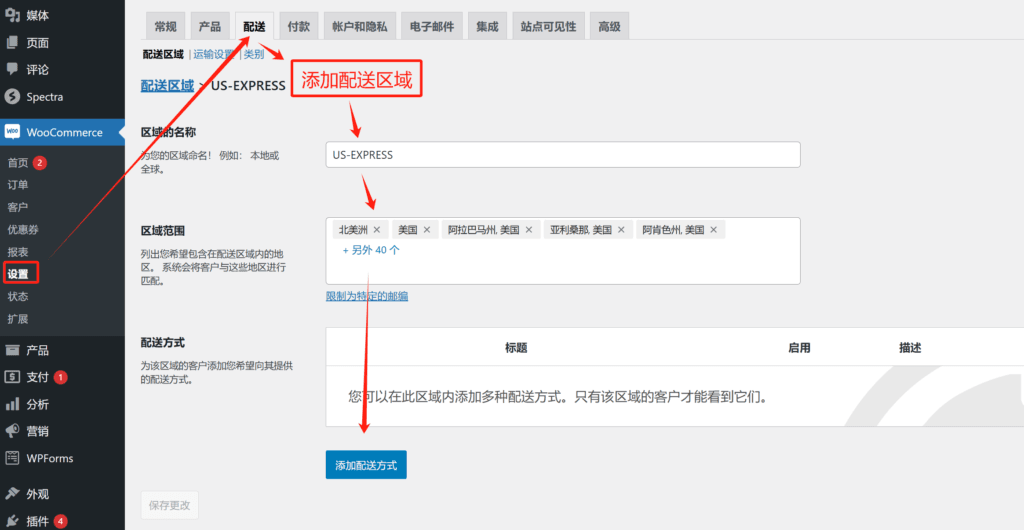Open WooCommerce 状态 submenu item
The height and width of the screenshot is (530, 1024).
18,296
